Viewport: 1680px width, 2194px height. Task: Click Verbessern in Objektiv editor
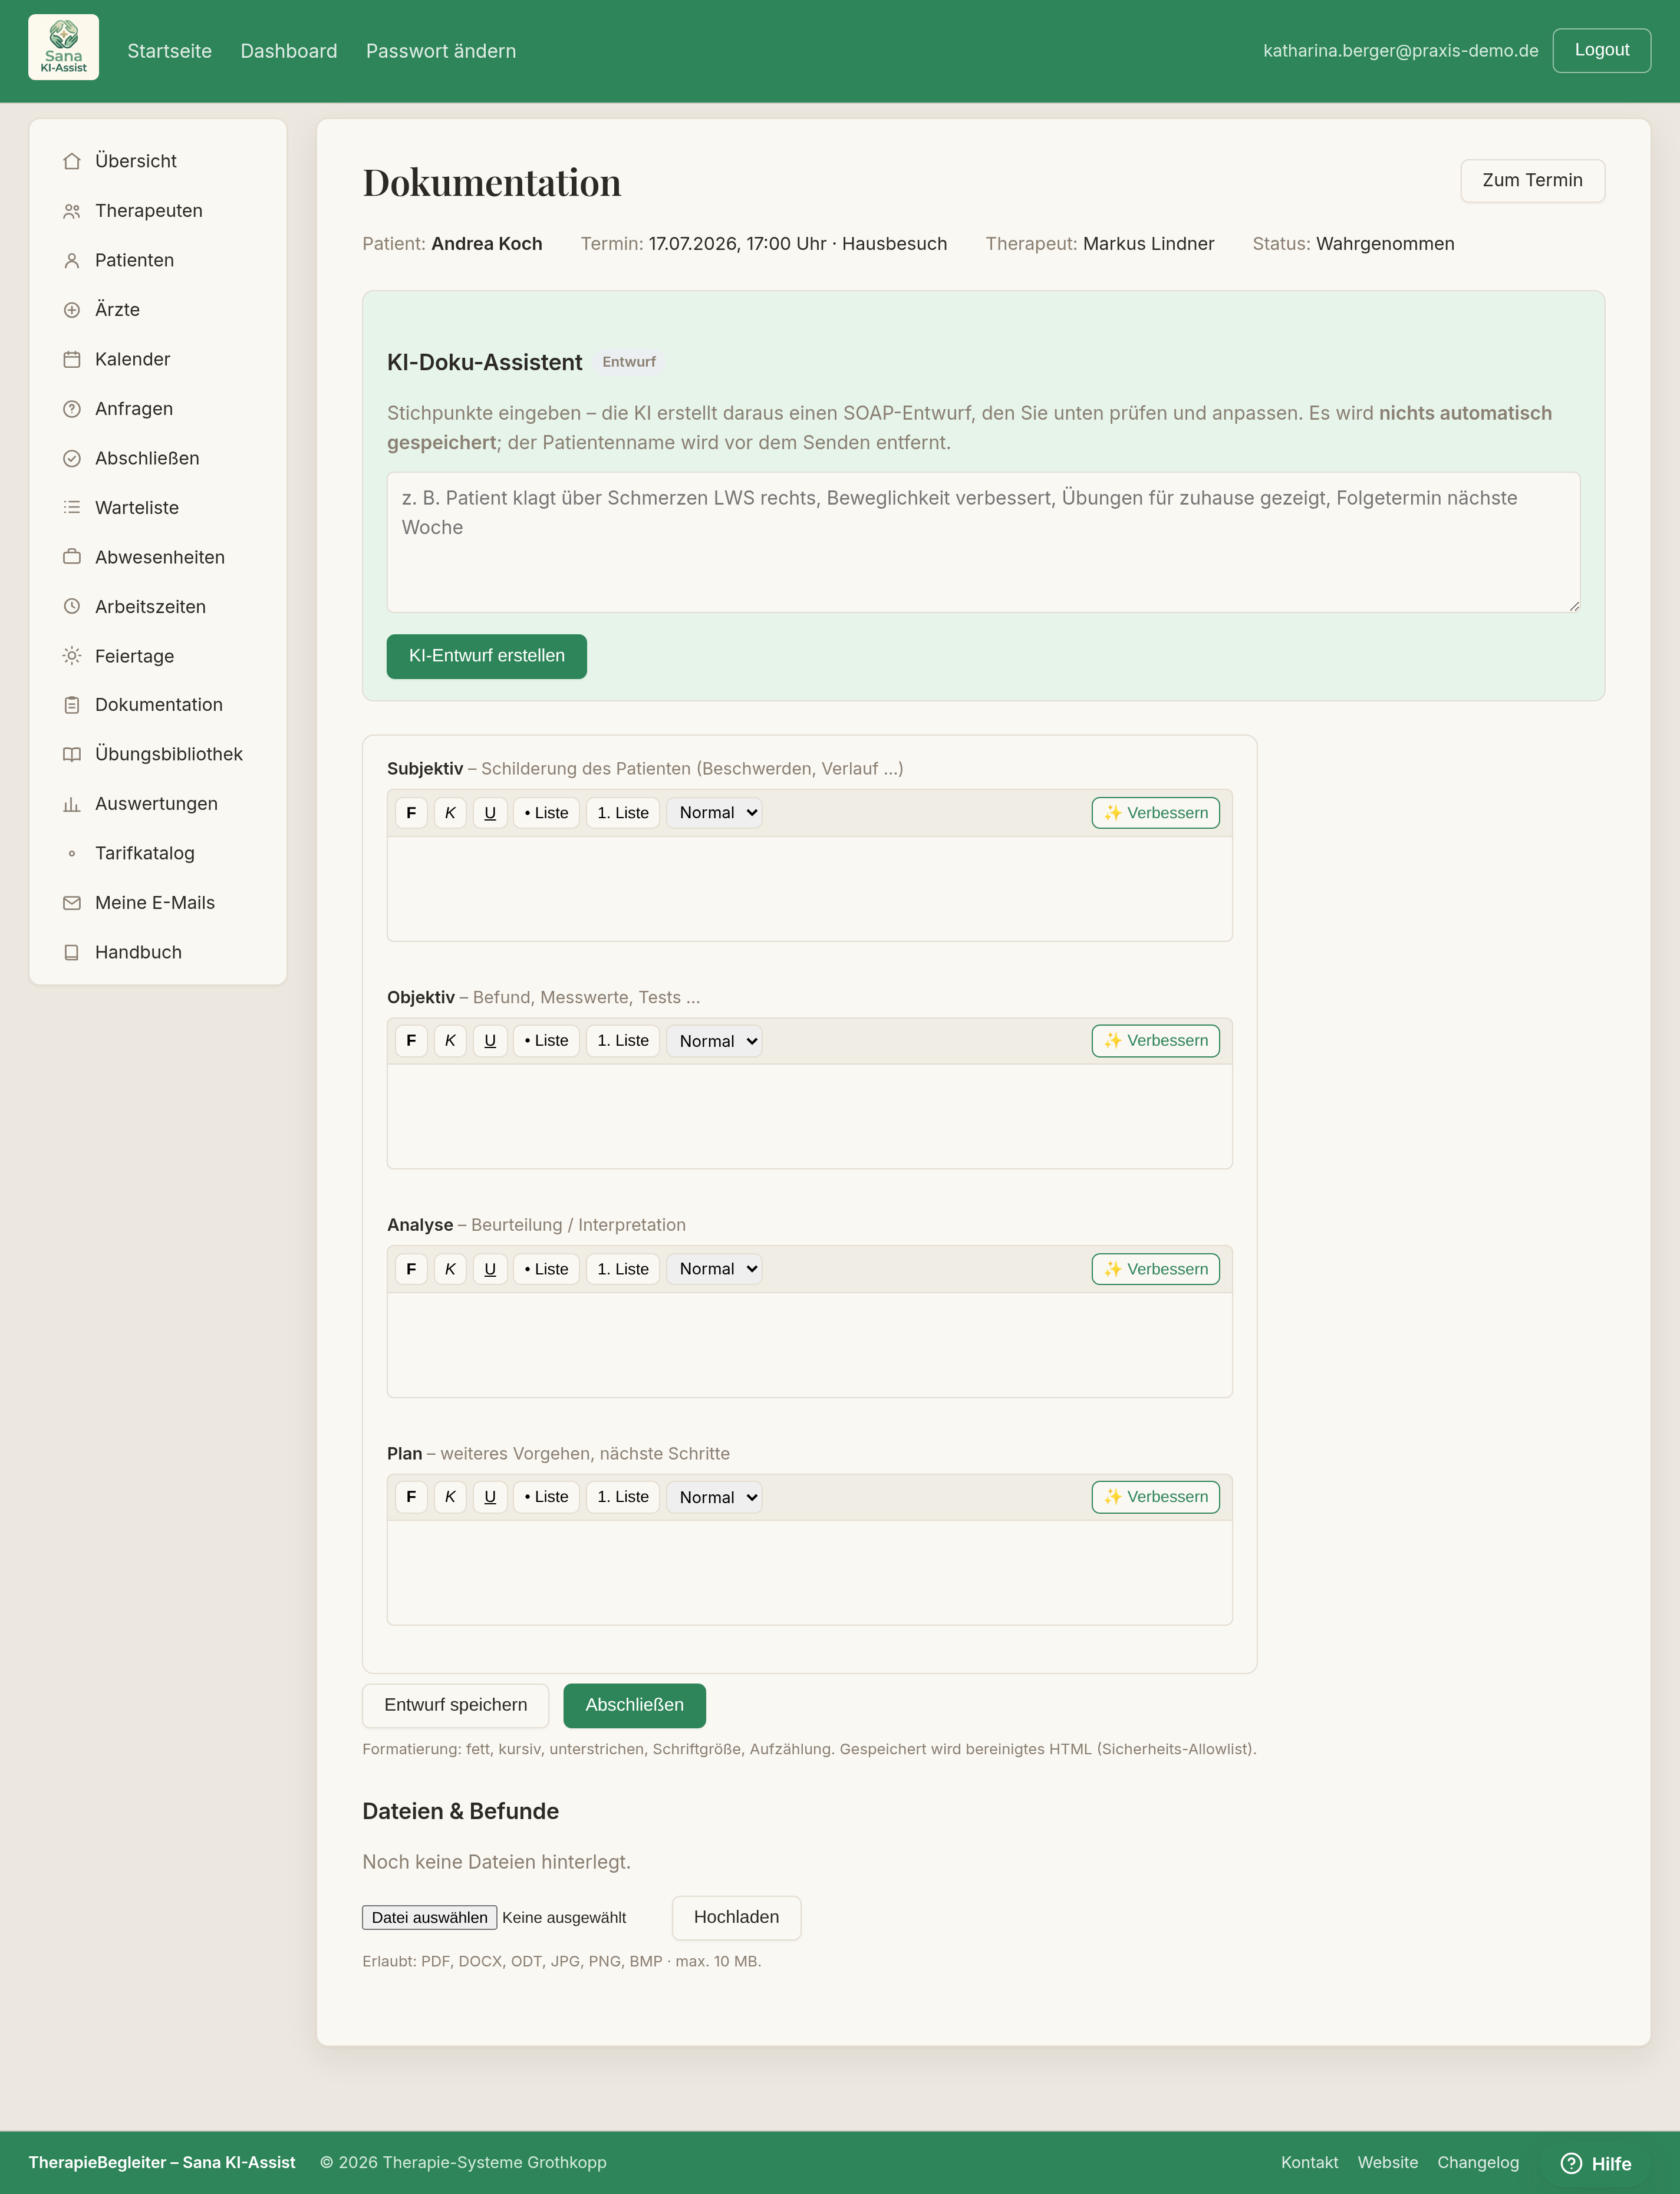pos(1156,1041)
